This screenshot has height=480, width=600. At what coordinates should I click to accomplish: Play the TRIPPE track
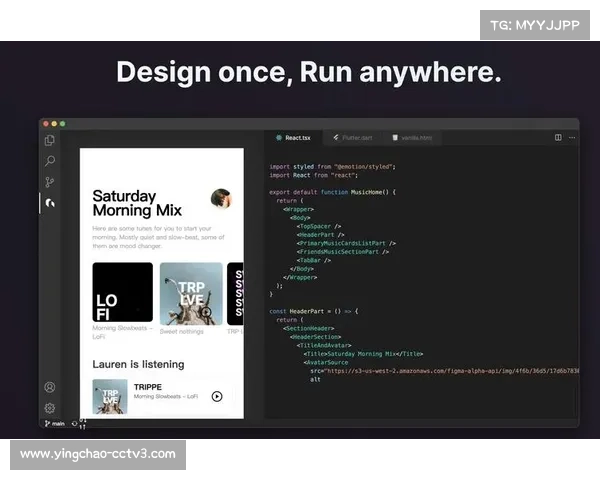pyautogui.click(x=217, y=396)
